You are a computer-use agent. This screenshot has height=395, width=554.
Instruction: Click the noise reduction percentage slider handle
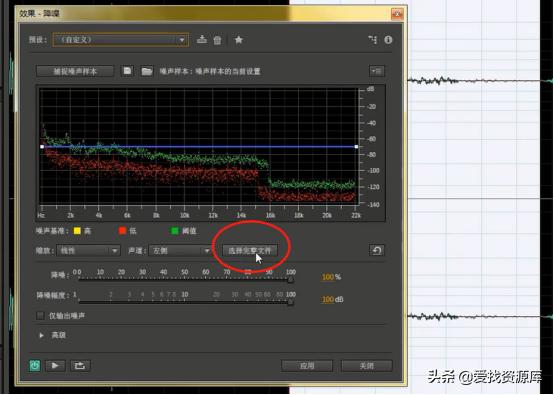click(x=290, y=280)
